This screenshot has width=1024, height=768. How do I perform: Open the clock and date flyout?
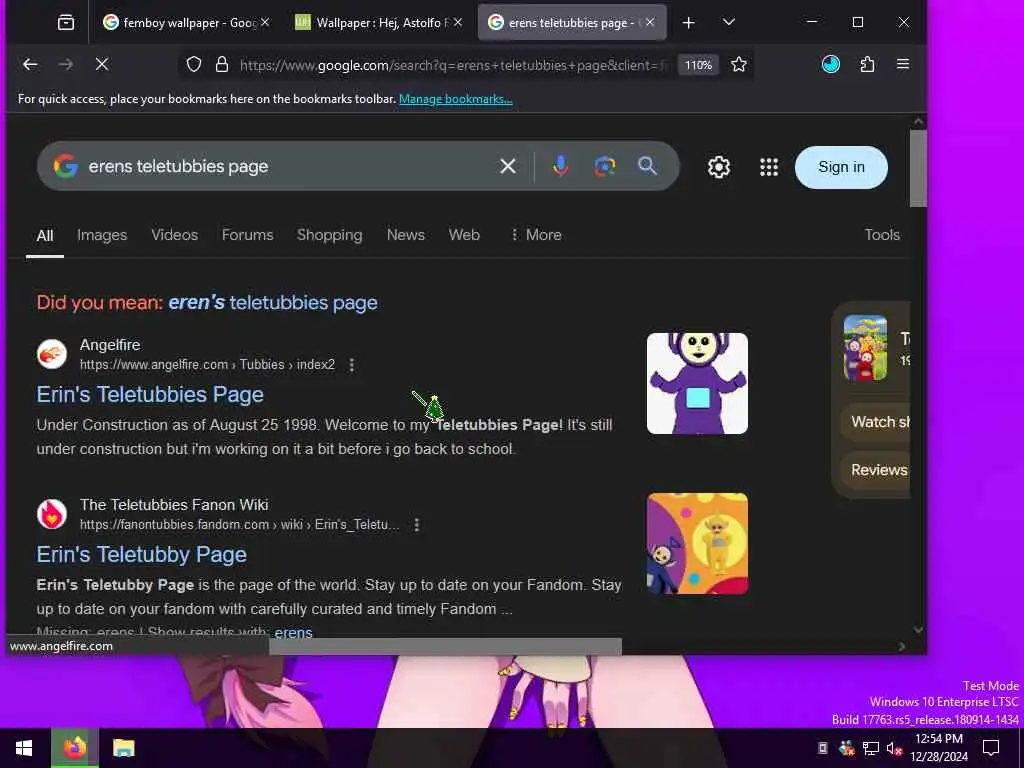click(939, 748)
